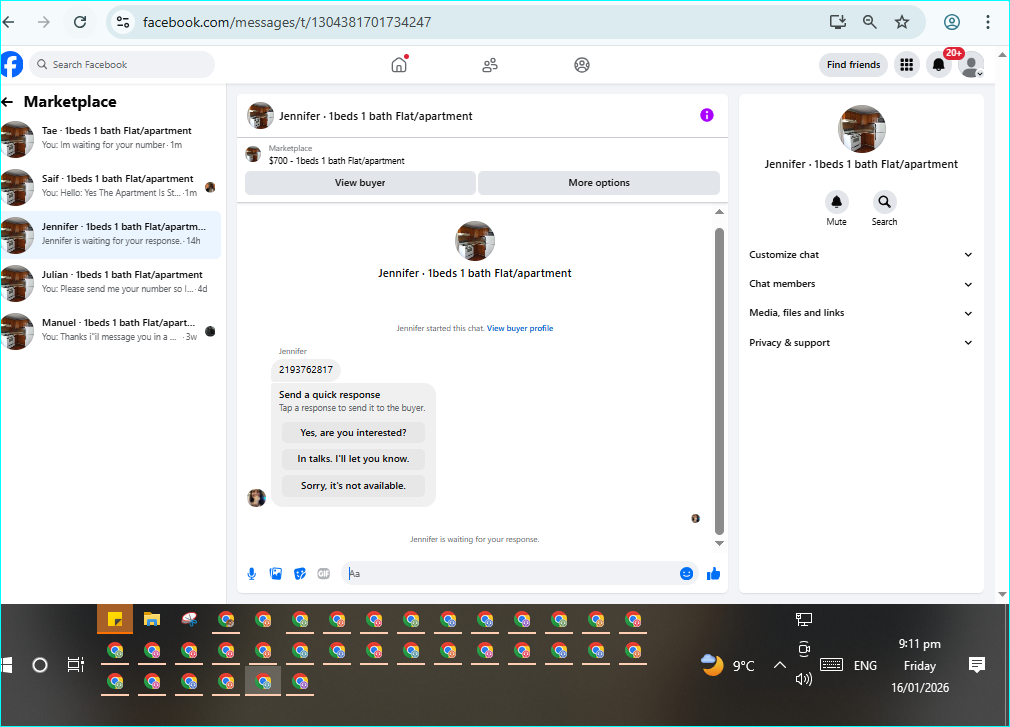Send quick reply 'Sorry, it's not available.'
1010x727 pixels.
(353, 486)
